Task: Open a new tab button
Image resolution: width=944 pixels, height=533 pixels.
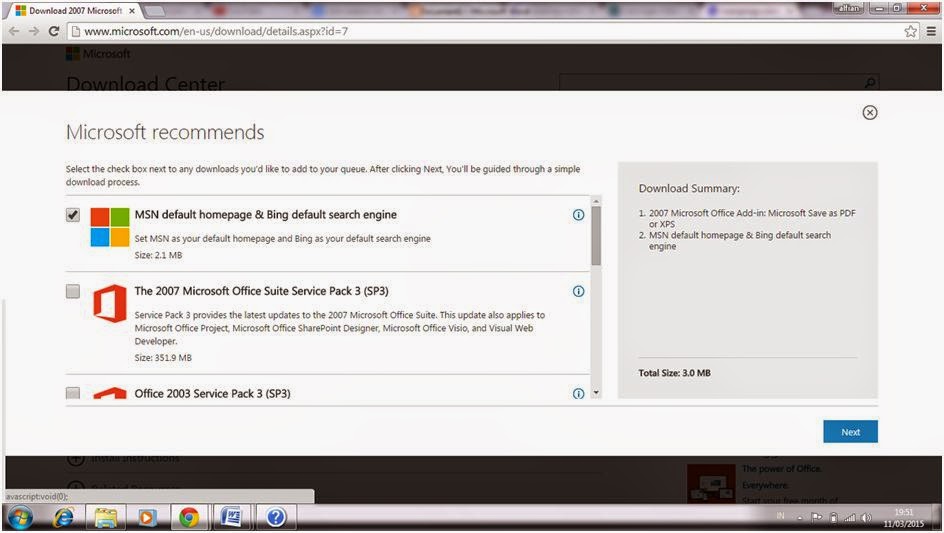Action: click(155, 11)
